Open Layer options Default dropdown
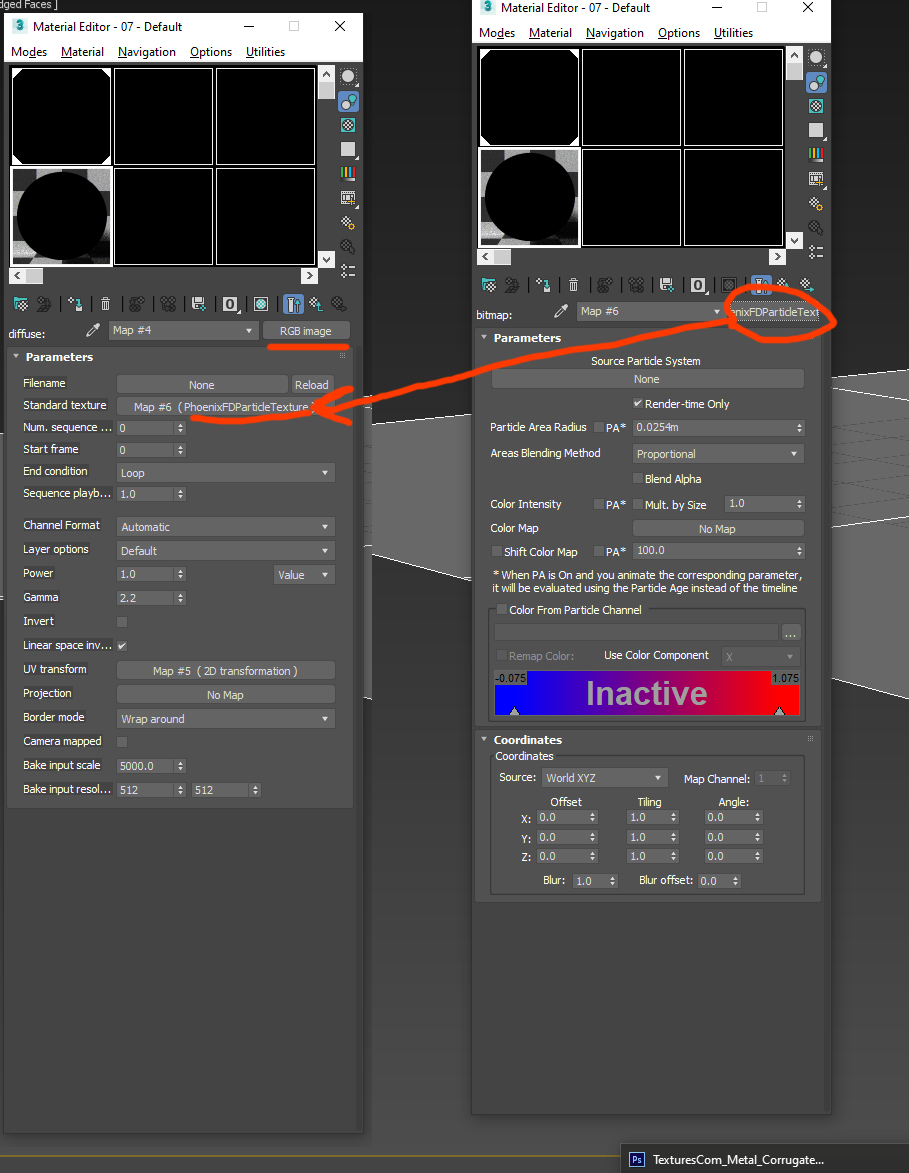The image size is (909, 1173). click(x=225, y=551)
